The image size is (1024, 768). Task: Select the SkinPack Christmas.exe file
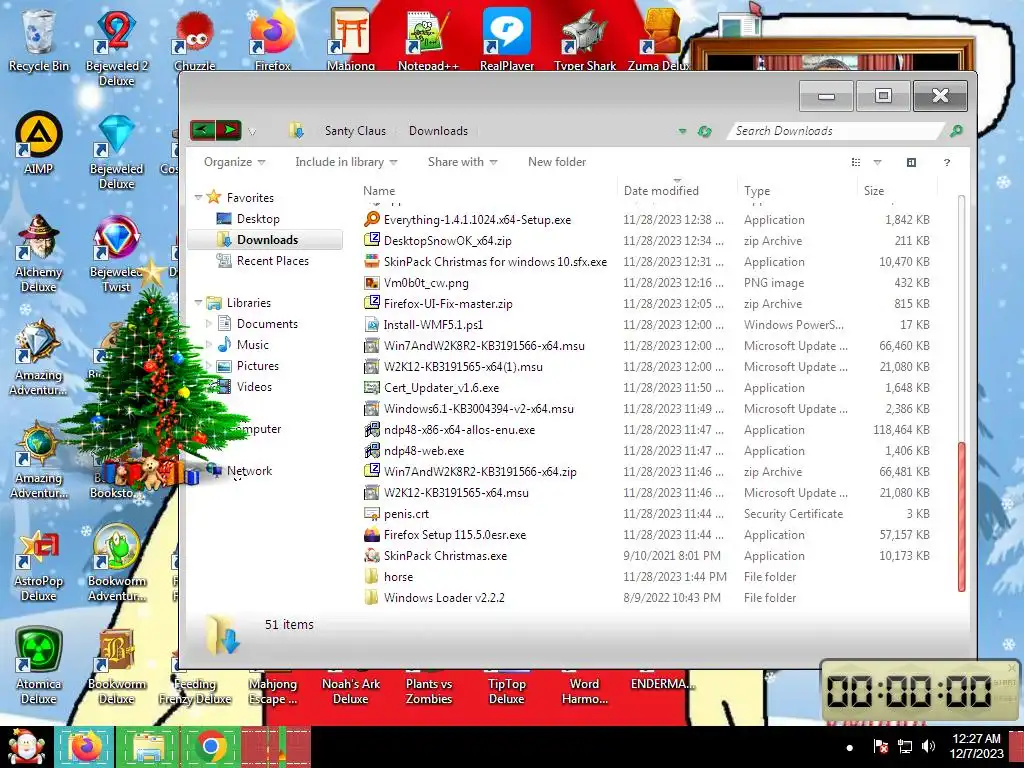click(x=445, y=556)
